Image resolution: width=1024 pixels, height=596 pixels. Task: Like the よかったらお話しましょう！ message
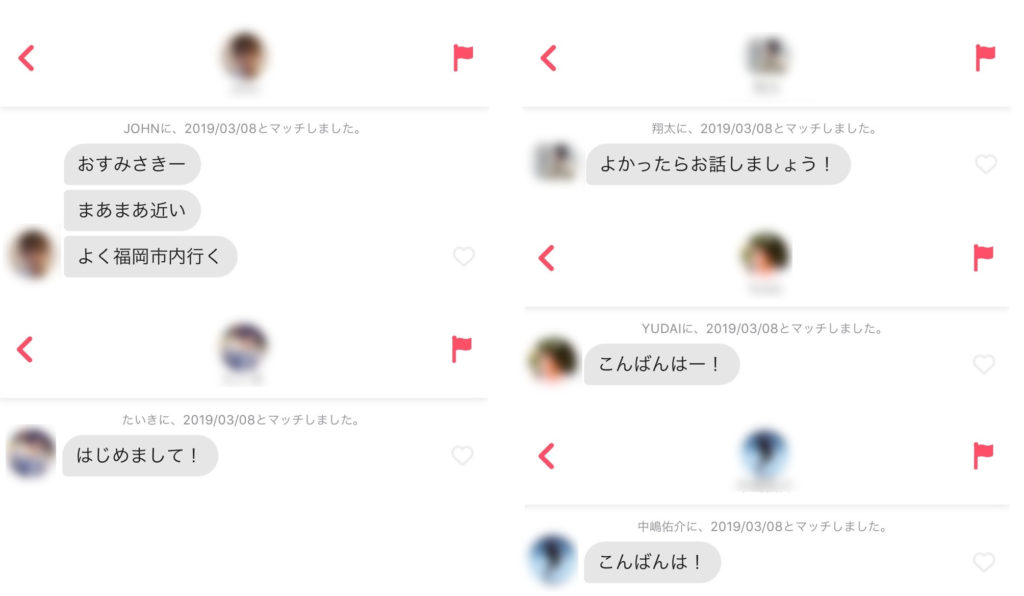[x=986, y=164]
